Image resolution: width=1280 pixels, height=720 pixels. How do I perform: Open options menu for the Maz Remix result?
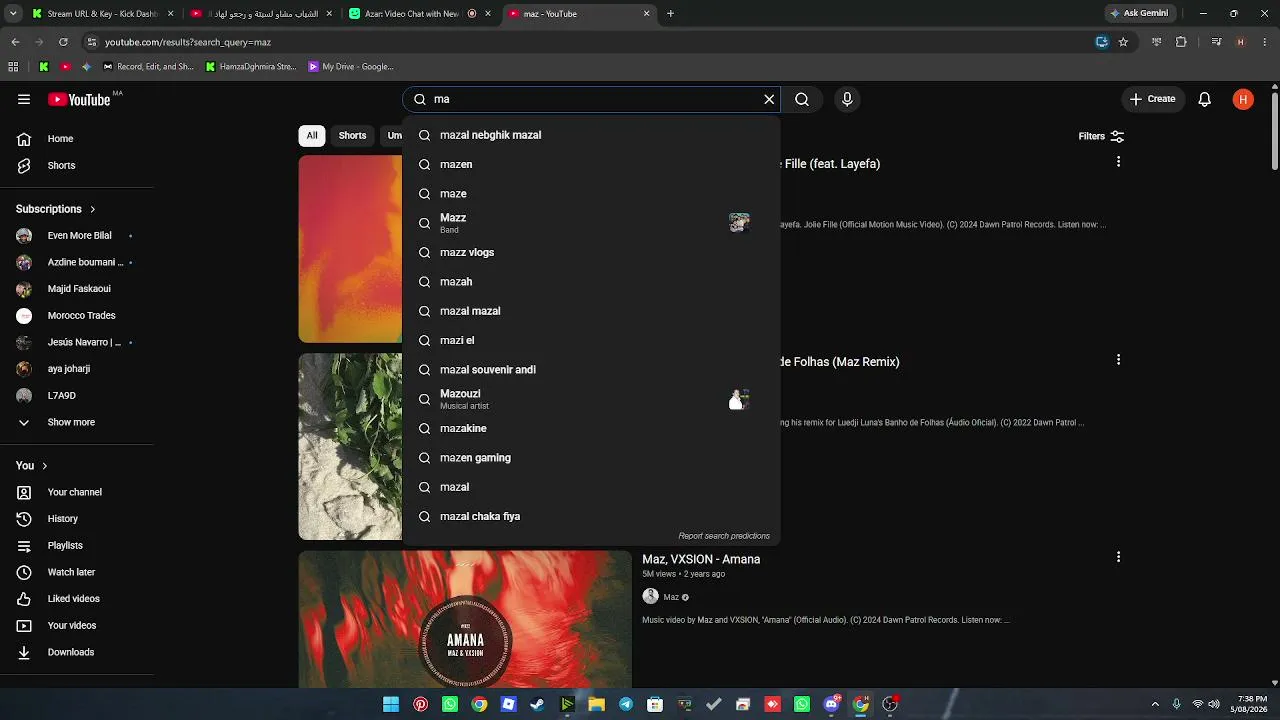click(1118, 360)
